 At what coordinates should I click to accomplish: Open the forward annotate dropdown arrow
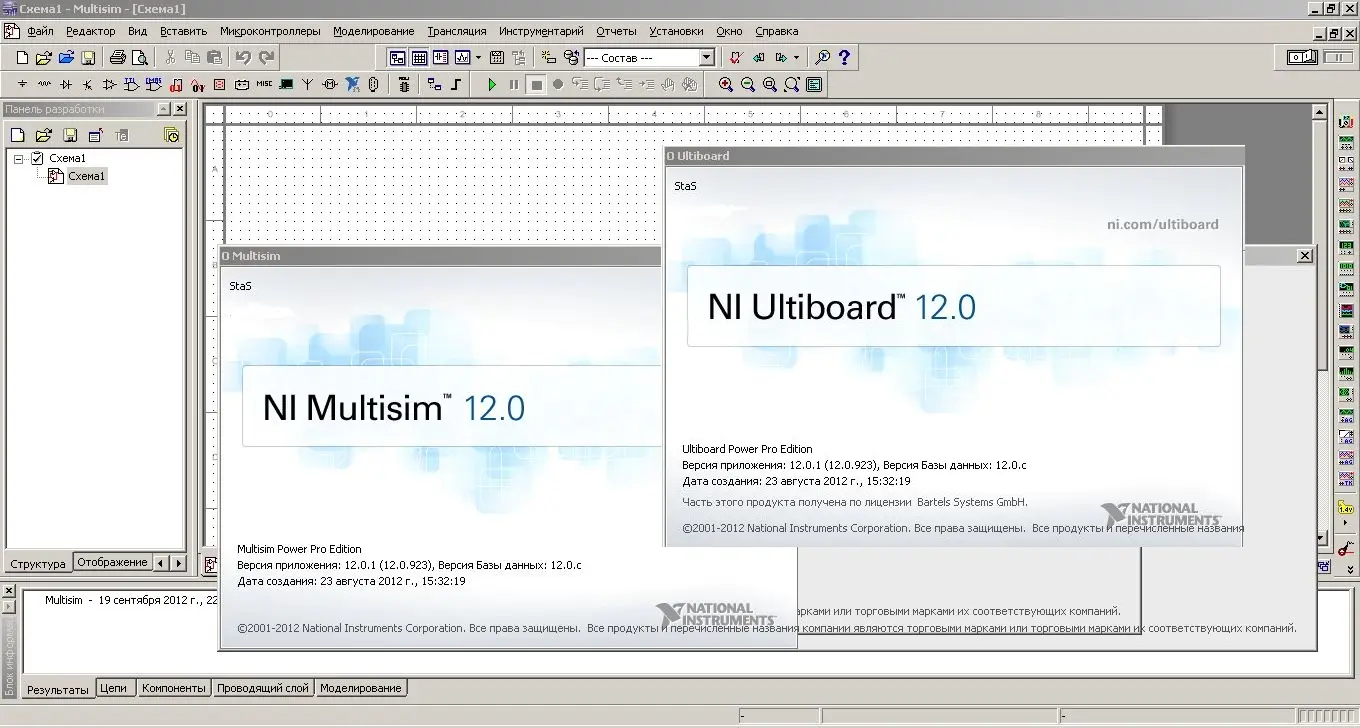click(x=796, y=58)
